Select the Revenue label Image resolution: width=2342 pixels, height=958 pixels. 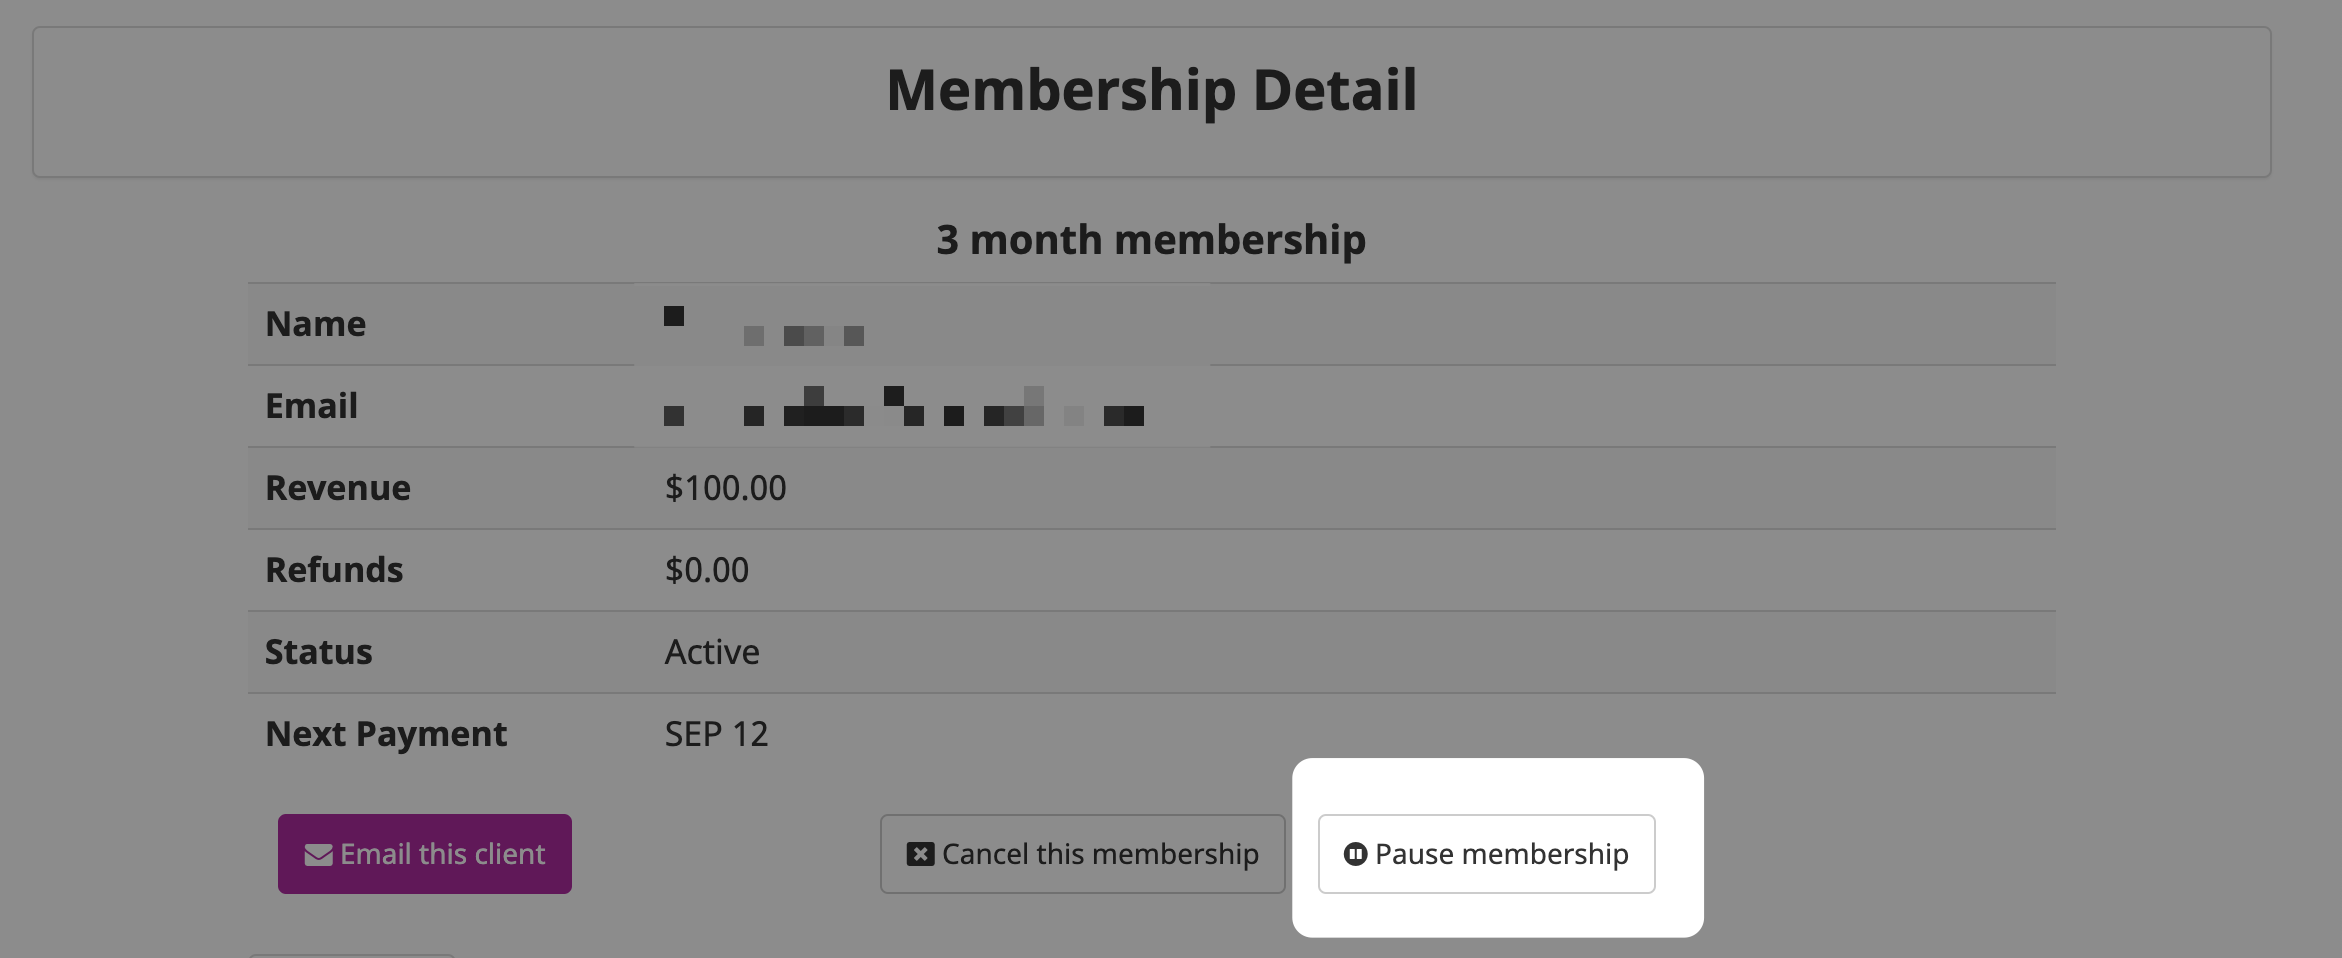tap(338, 488)
